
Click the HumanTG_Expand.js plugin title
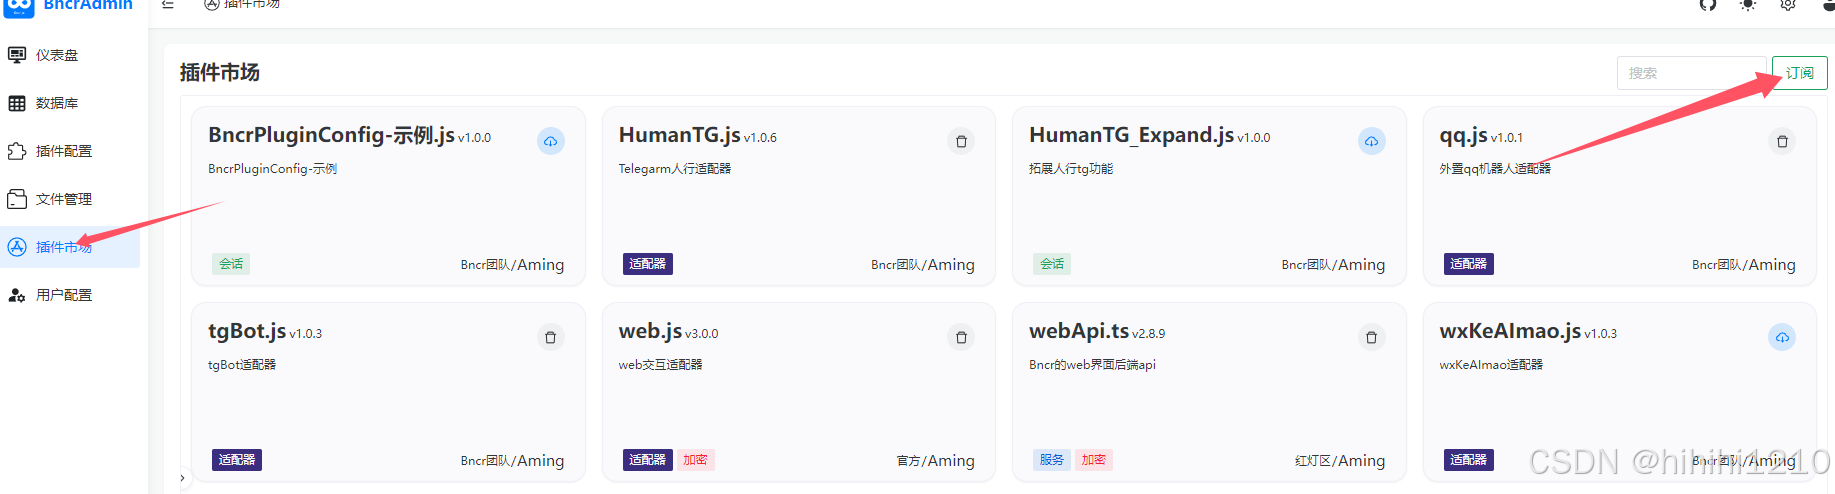tap(1132, 135)
